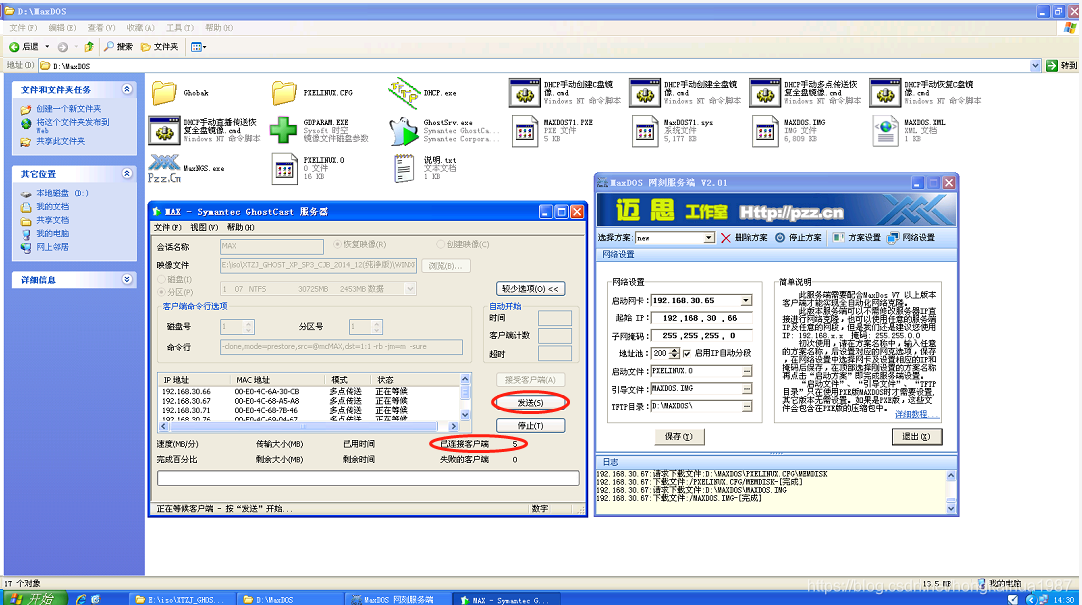The image size is (1082, 605).
Task: Select the 创建映像(C) radio button
Action: (440, 244)
